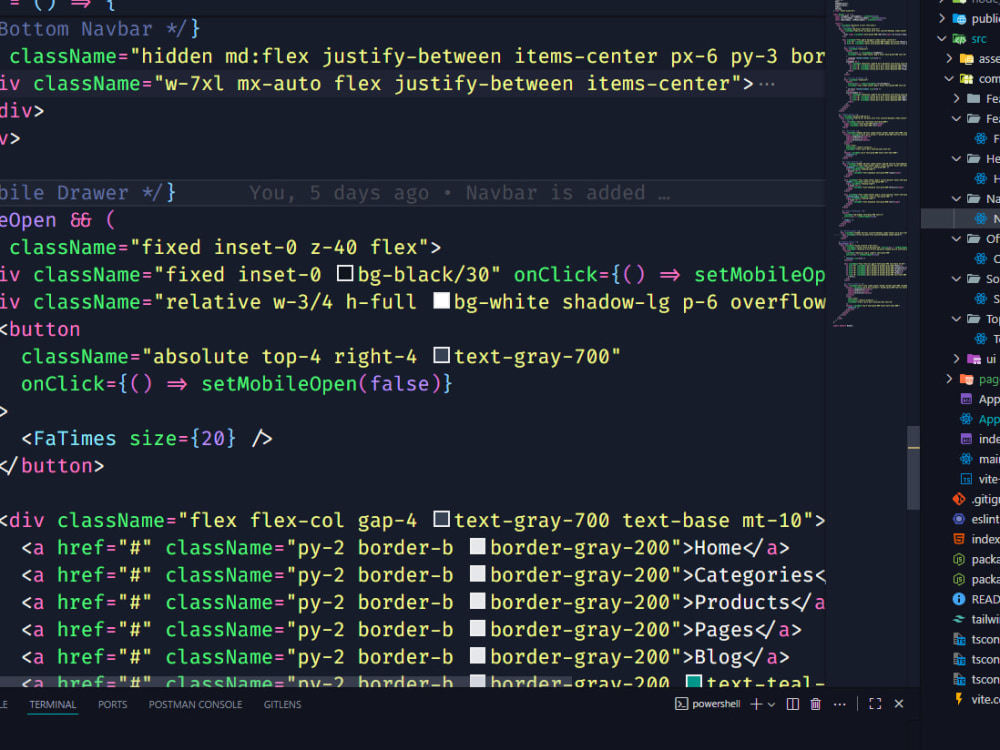
Task: Click border-gray-200 swatch on Products link line
Action: 478,601
